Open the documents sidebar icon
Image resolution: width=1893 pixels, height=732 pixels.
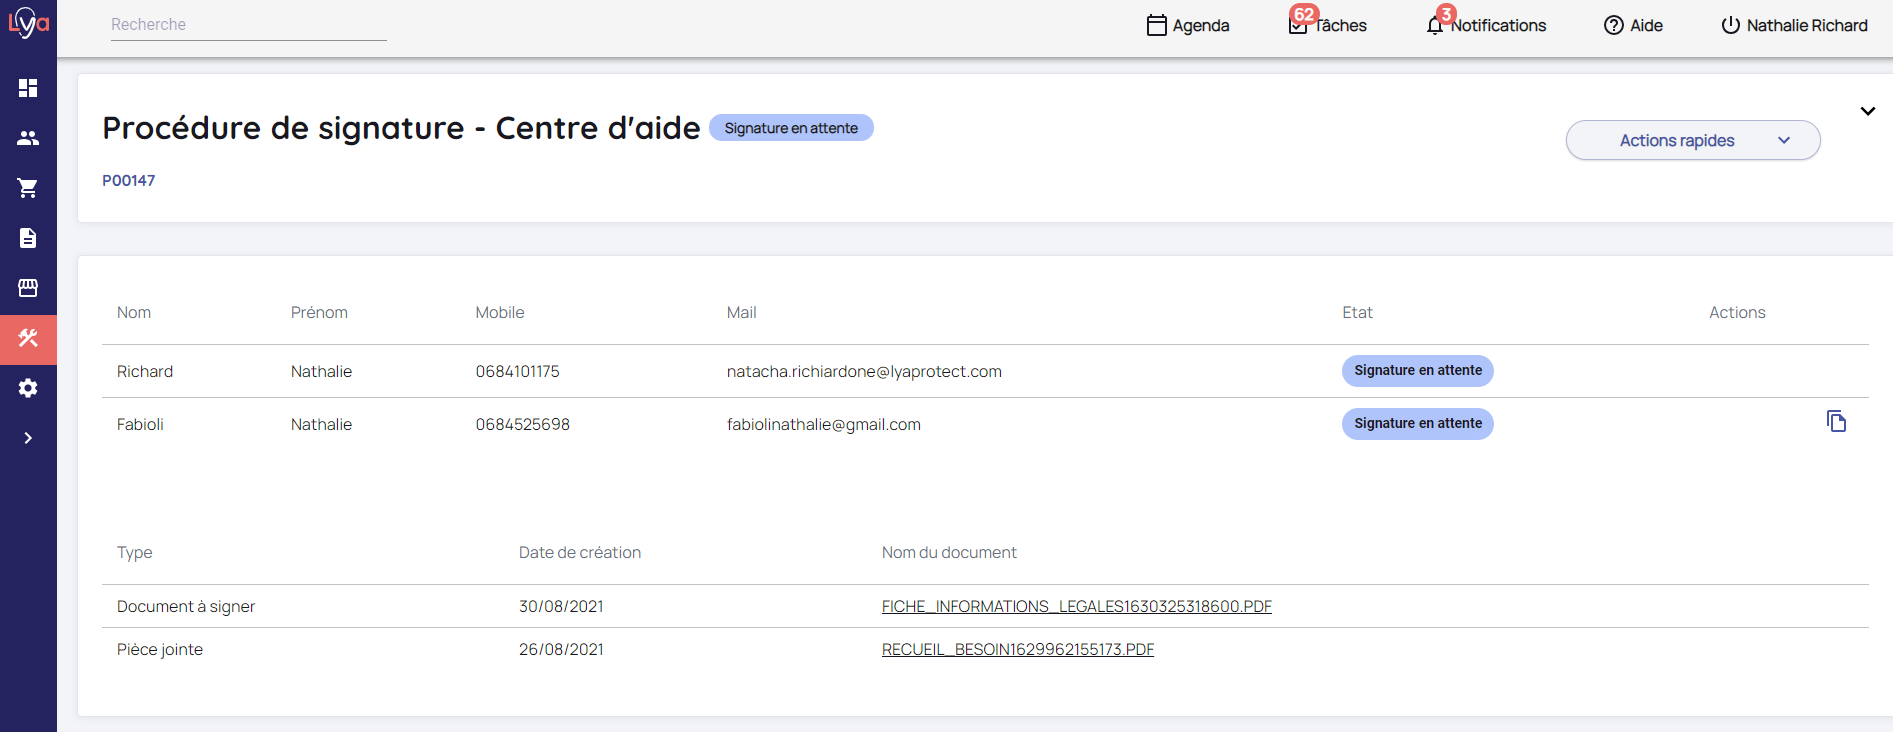28,238
